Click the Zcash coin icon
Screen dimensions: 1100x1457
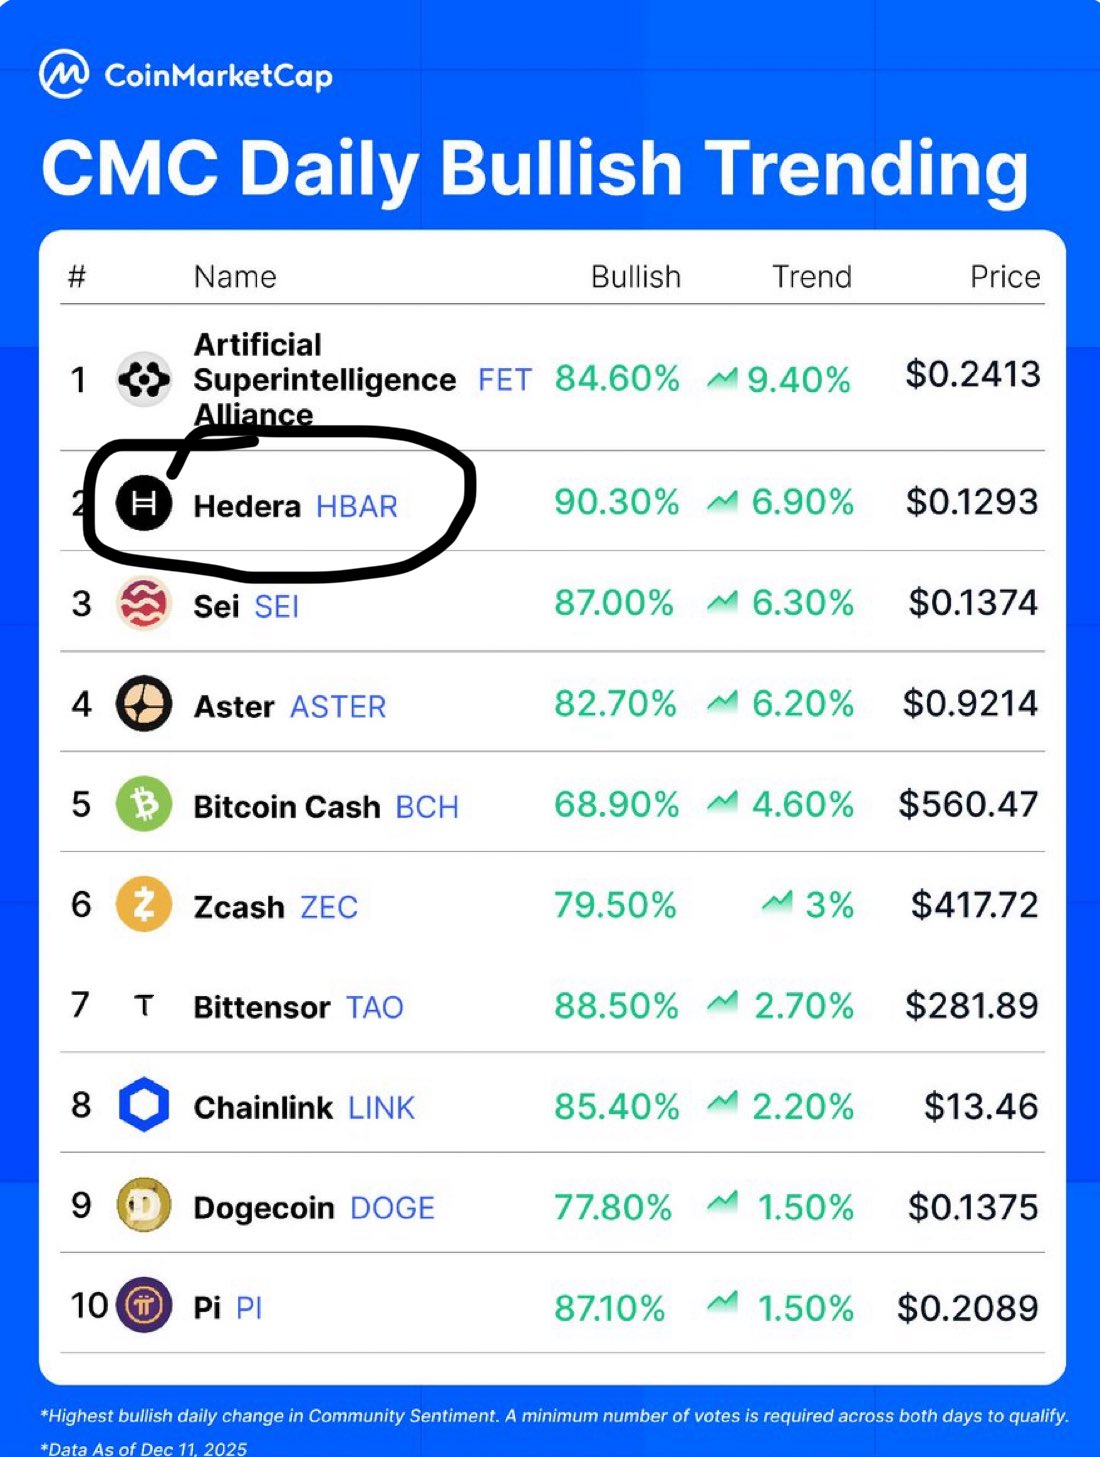144,905
